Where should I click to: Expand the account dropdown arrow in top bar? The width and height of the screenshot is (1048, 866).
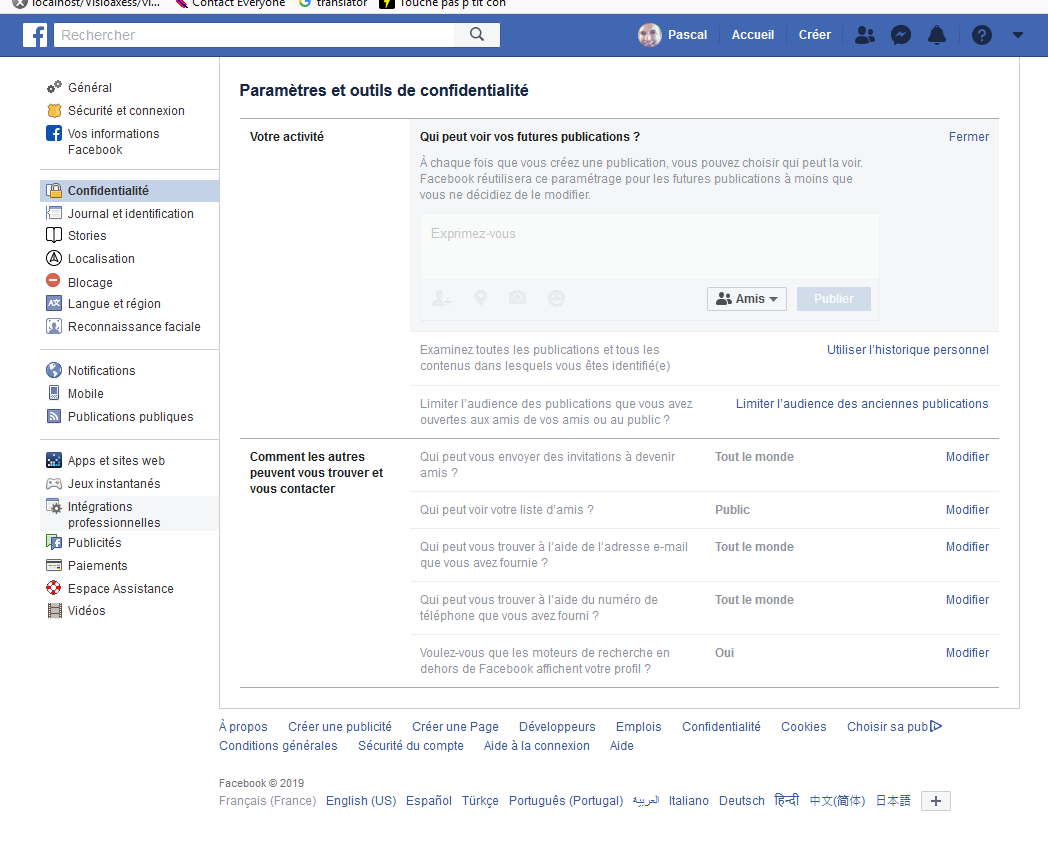pos(1017,35)
